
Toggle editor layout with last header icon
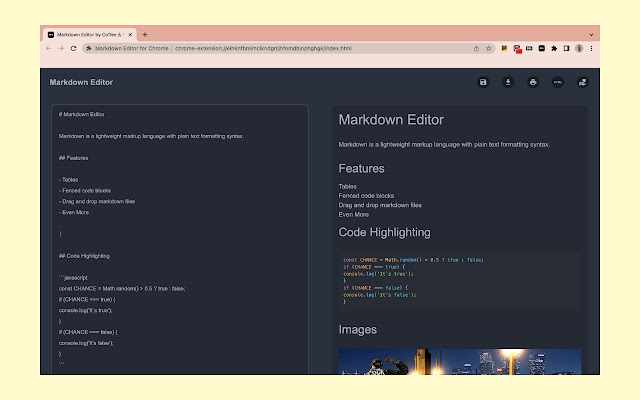point(582,82)
